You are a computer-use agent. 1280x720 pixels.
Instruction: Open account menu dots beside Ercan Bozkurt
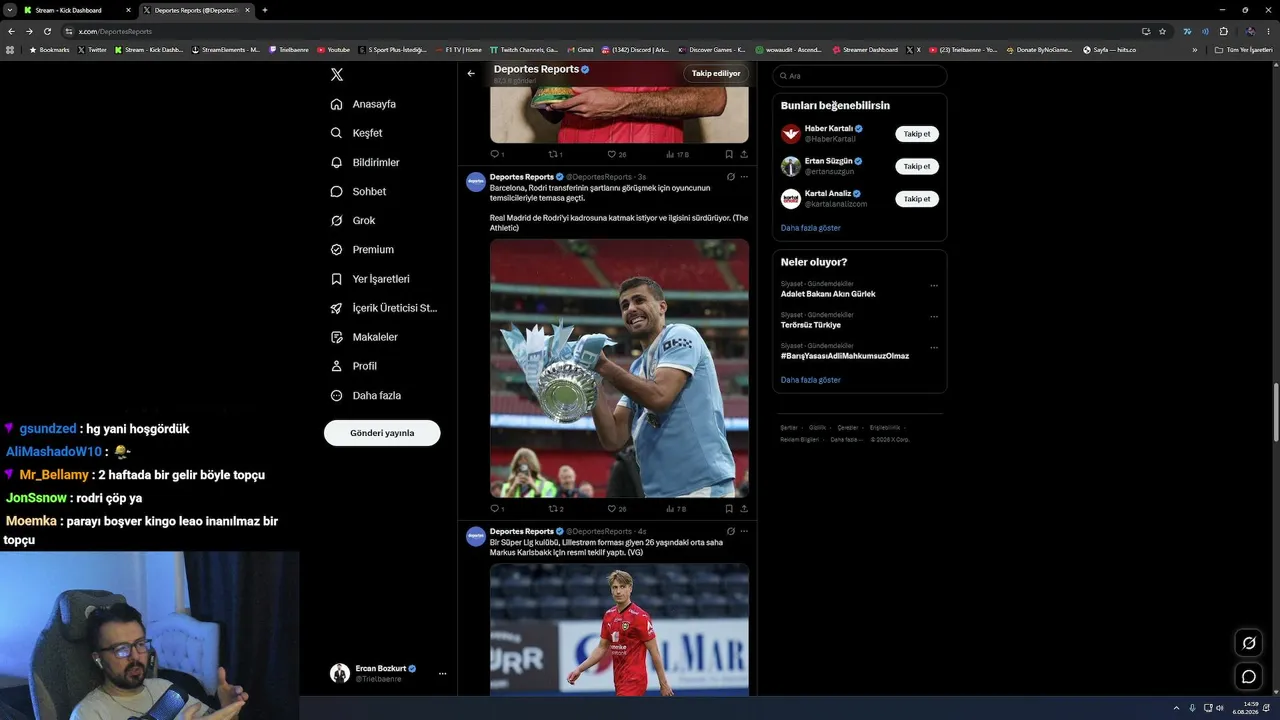442,674
